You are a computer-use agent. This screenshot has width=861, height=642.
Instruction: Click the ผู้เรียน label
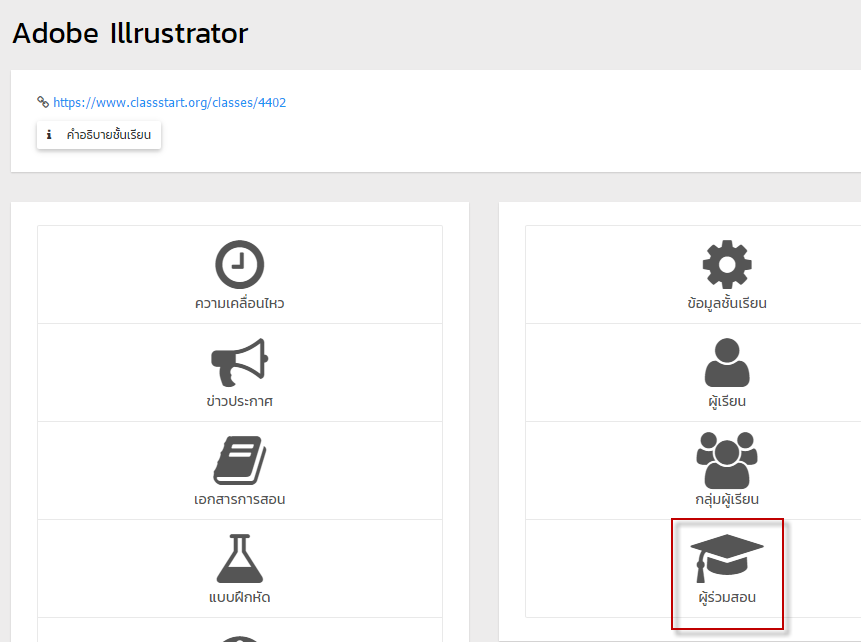pos(727,401)
